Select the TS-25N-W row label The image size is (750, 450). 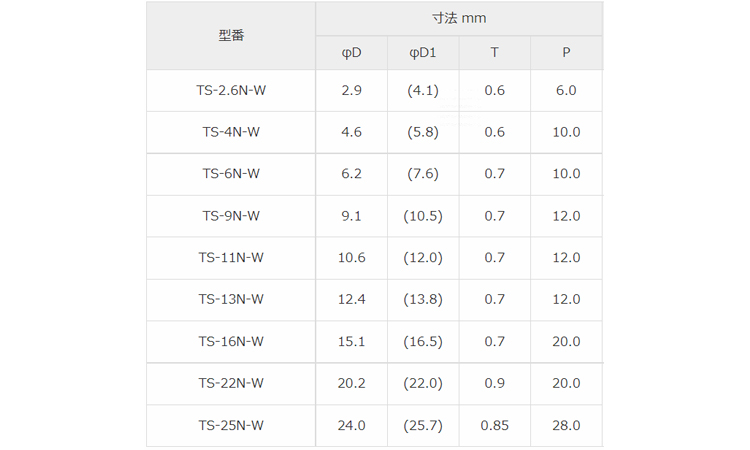pos(231,425)
